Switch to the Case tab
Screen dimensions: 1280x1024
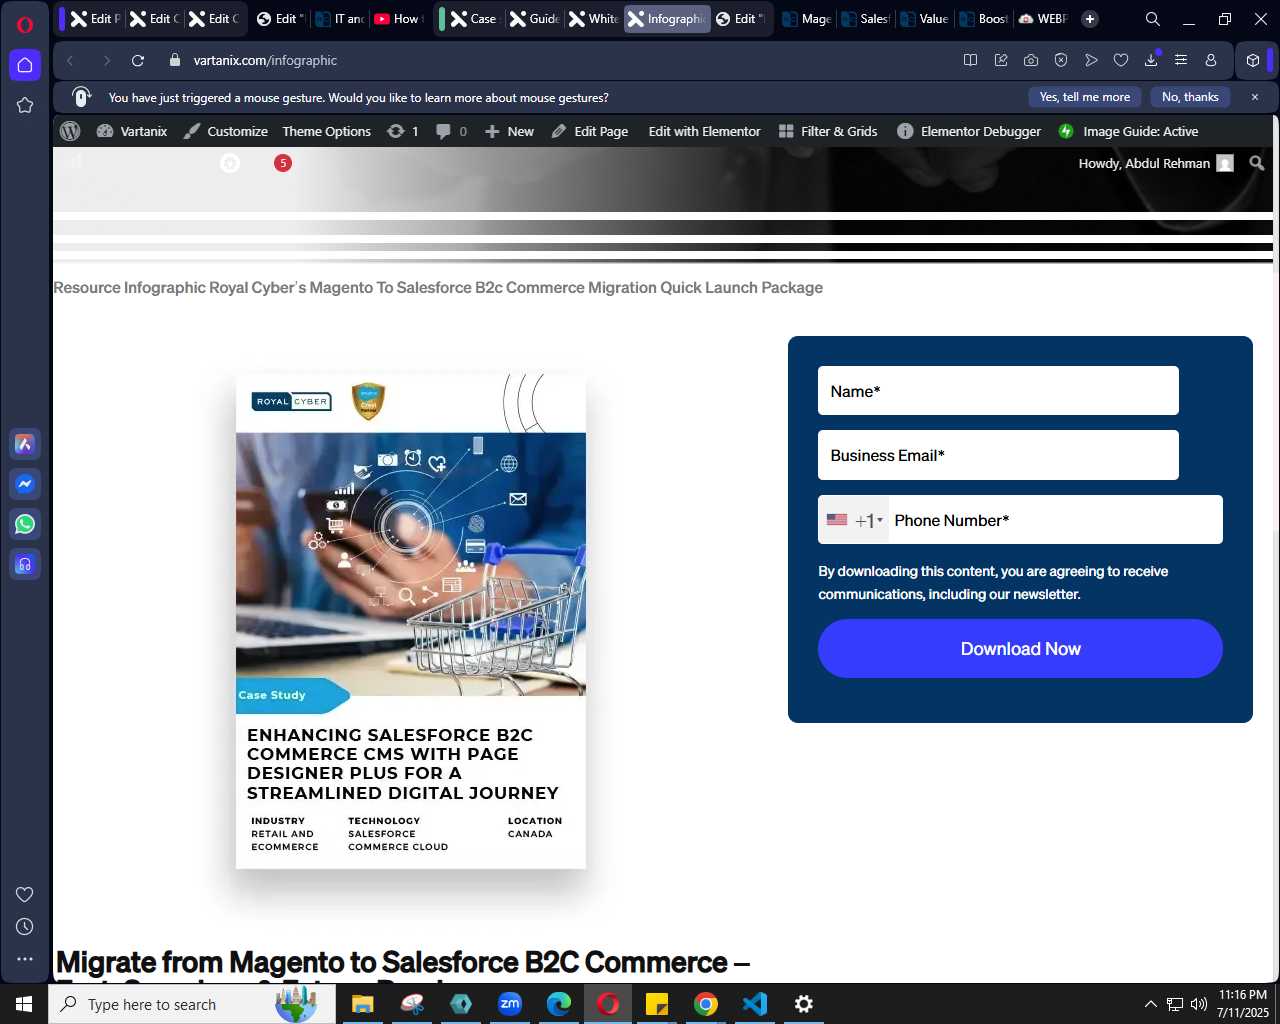[x=471, y=19]
